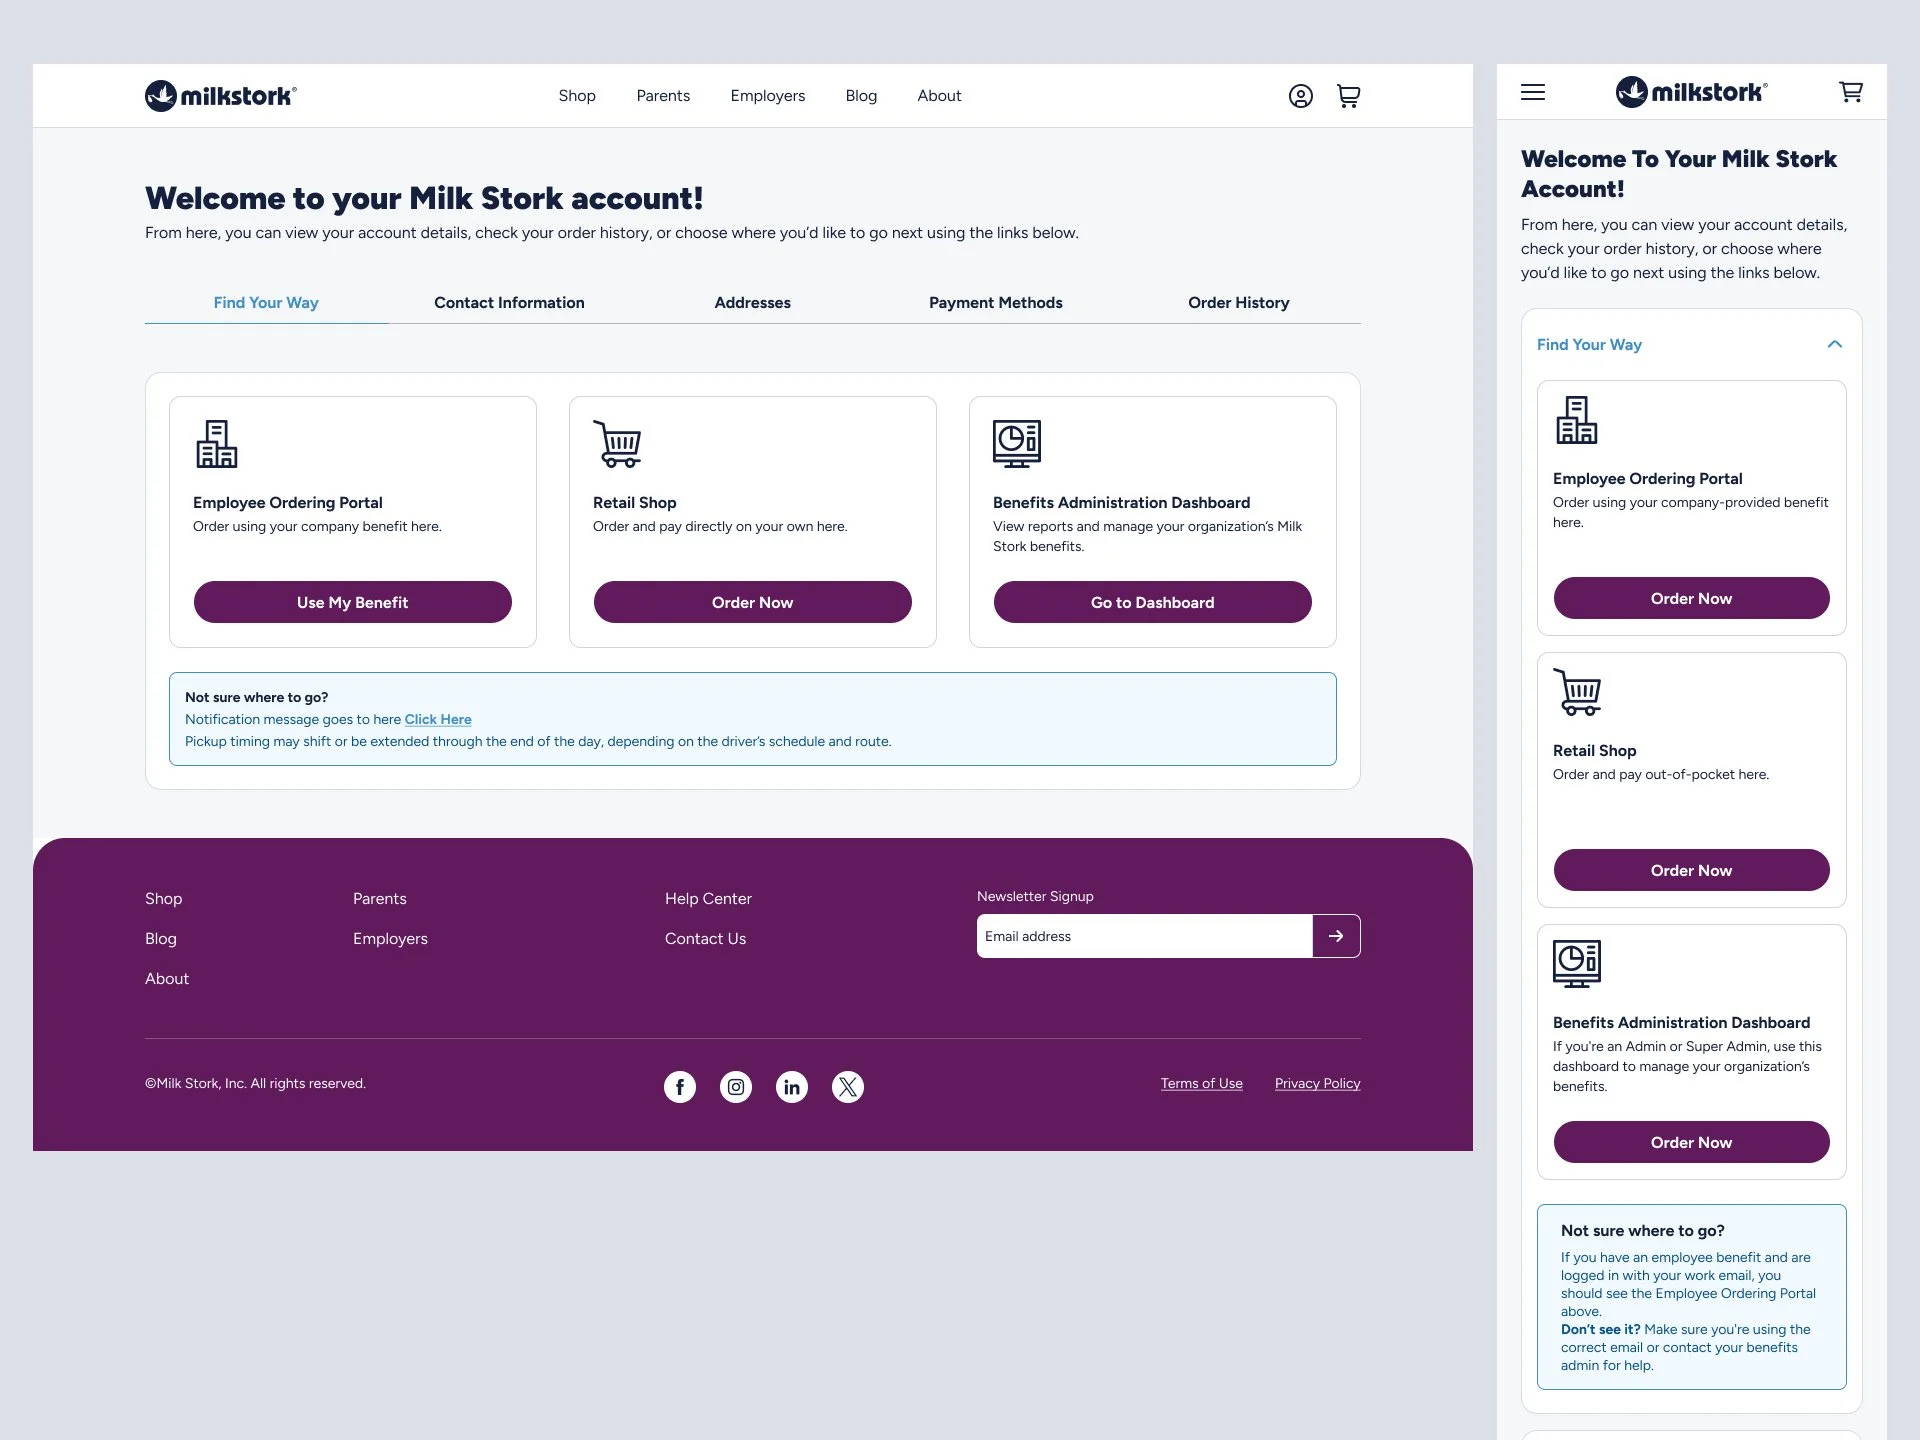Viewport: 1920px width, 1440px height.
Task: Click the Milk Stork logo in the desktop header
Action: [221, 96]
